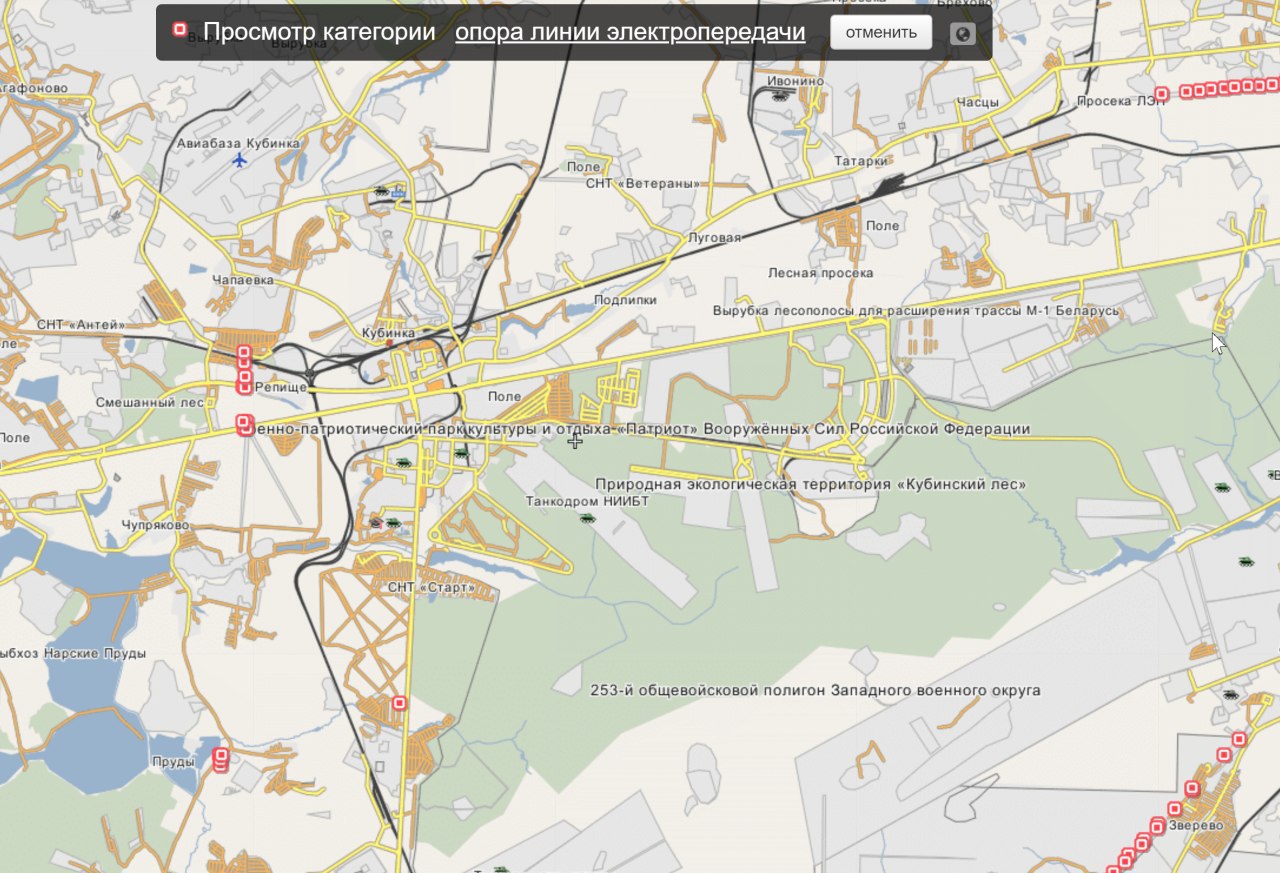Cancel category view with the 'отменить' button
The image size is (1280, 873).
point(881,32)
